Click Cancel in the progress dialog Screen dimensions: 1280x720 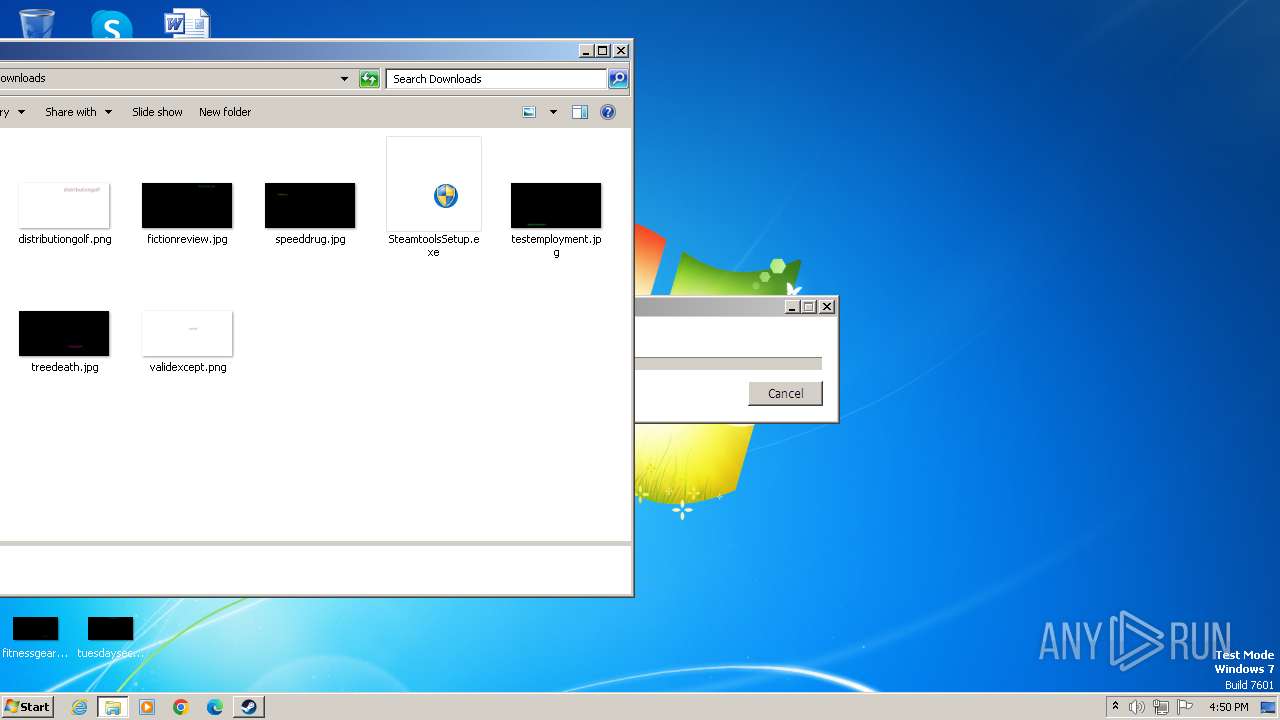tap(785, 393)
